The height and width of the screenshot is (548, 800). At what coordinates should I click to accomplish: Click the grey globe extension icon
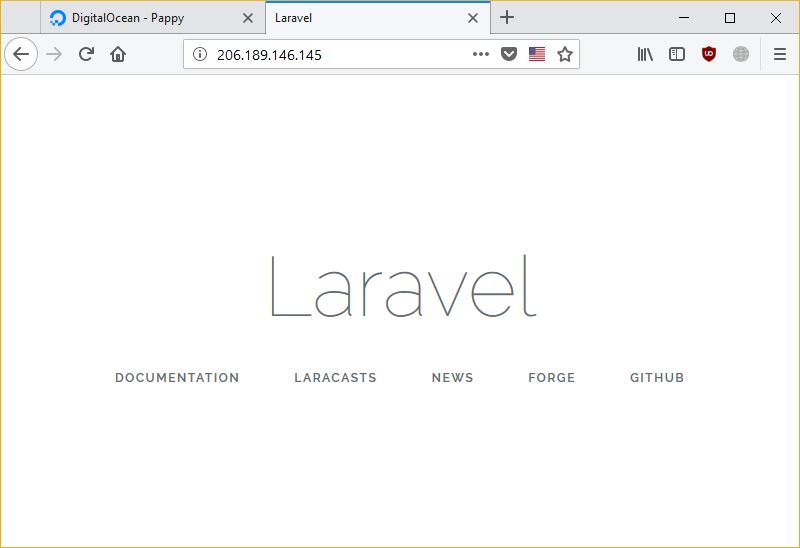coord(741,54)
